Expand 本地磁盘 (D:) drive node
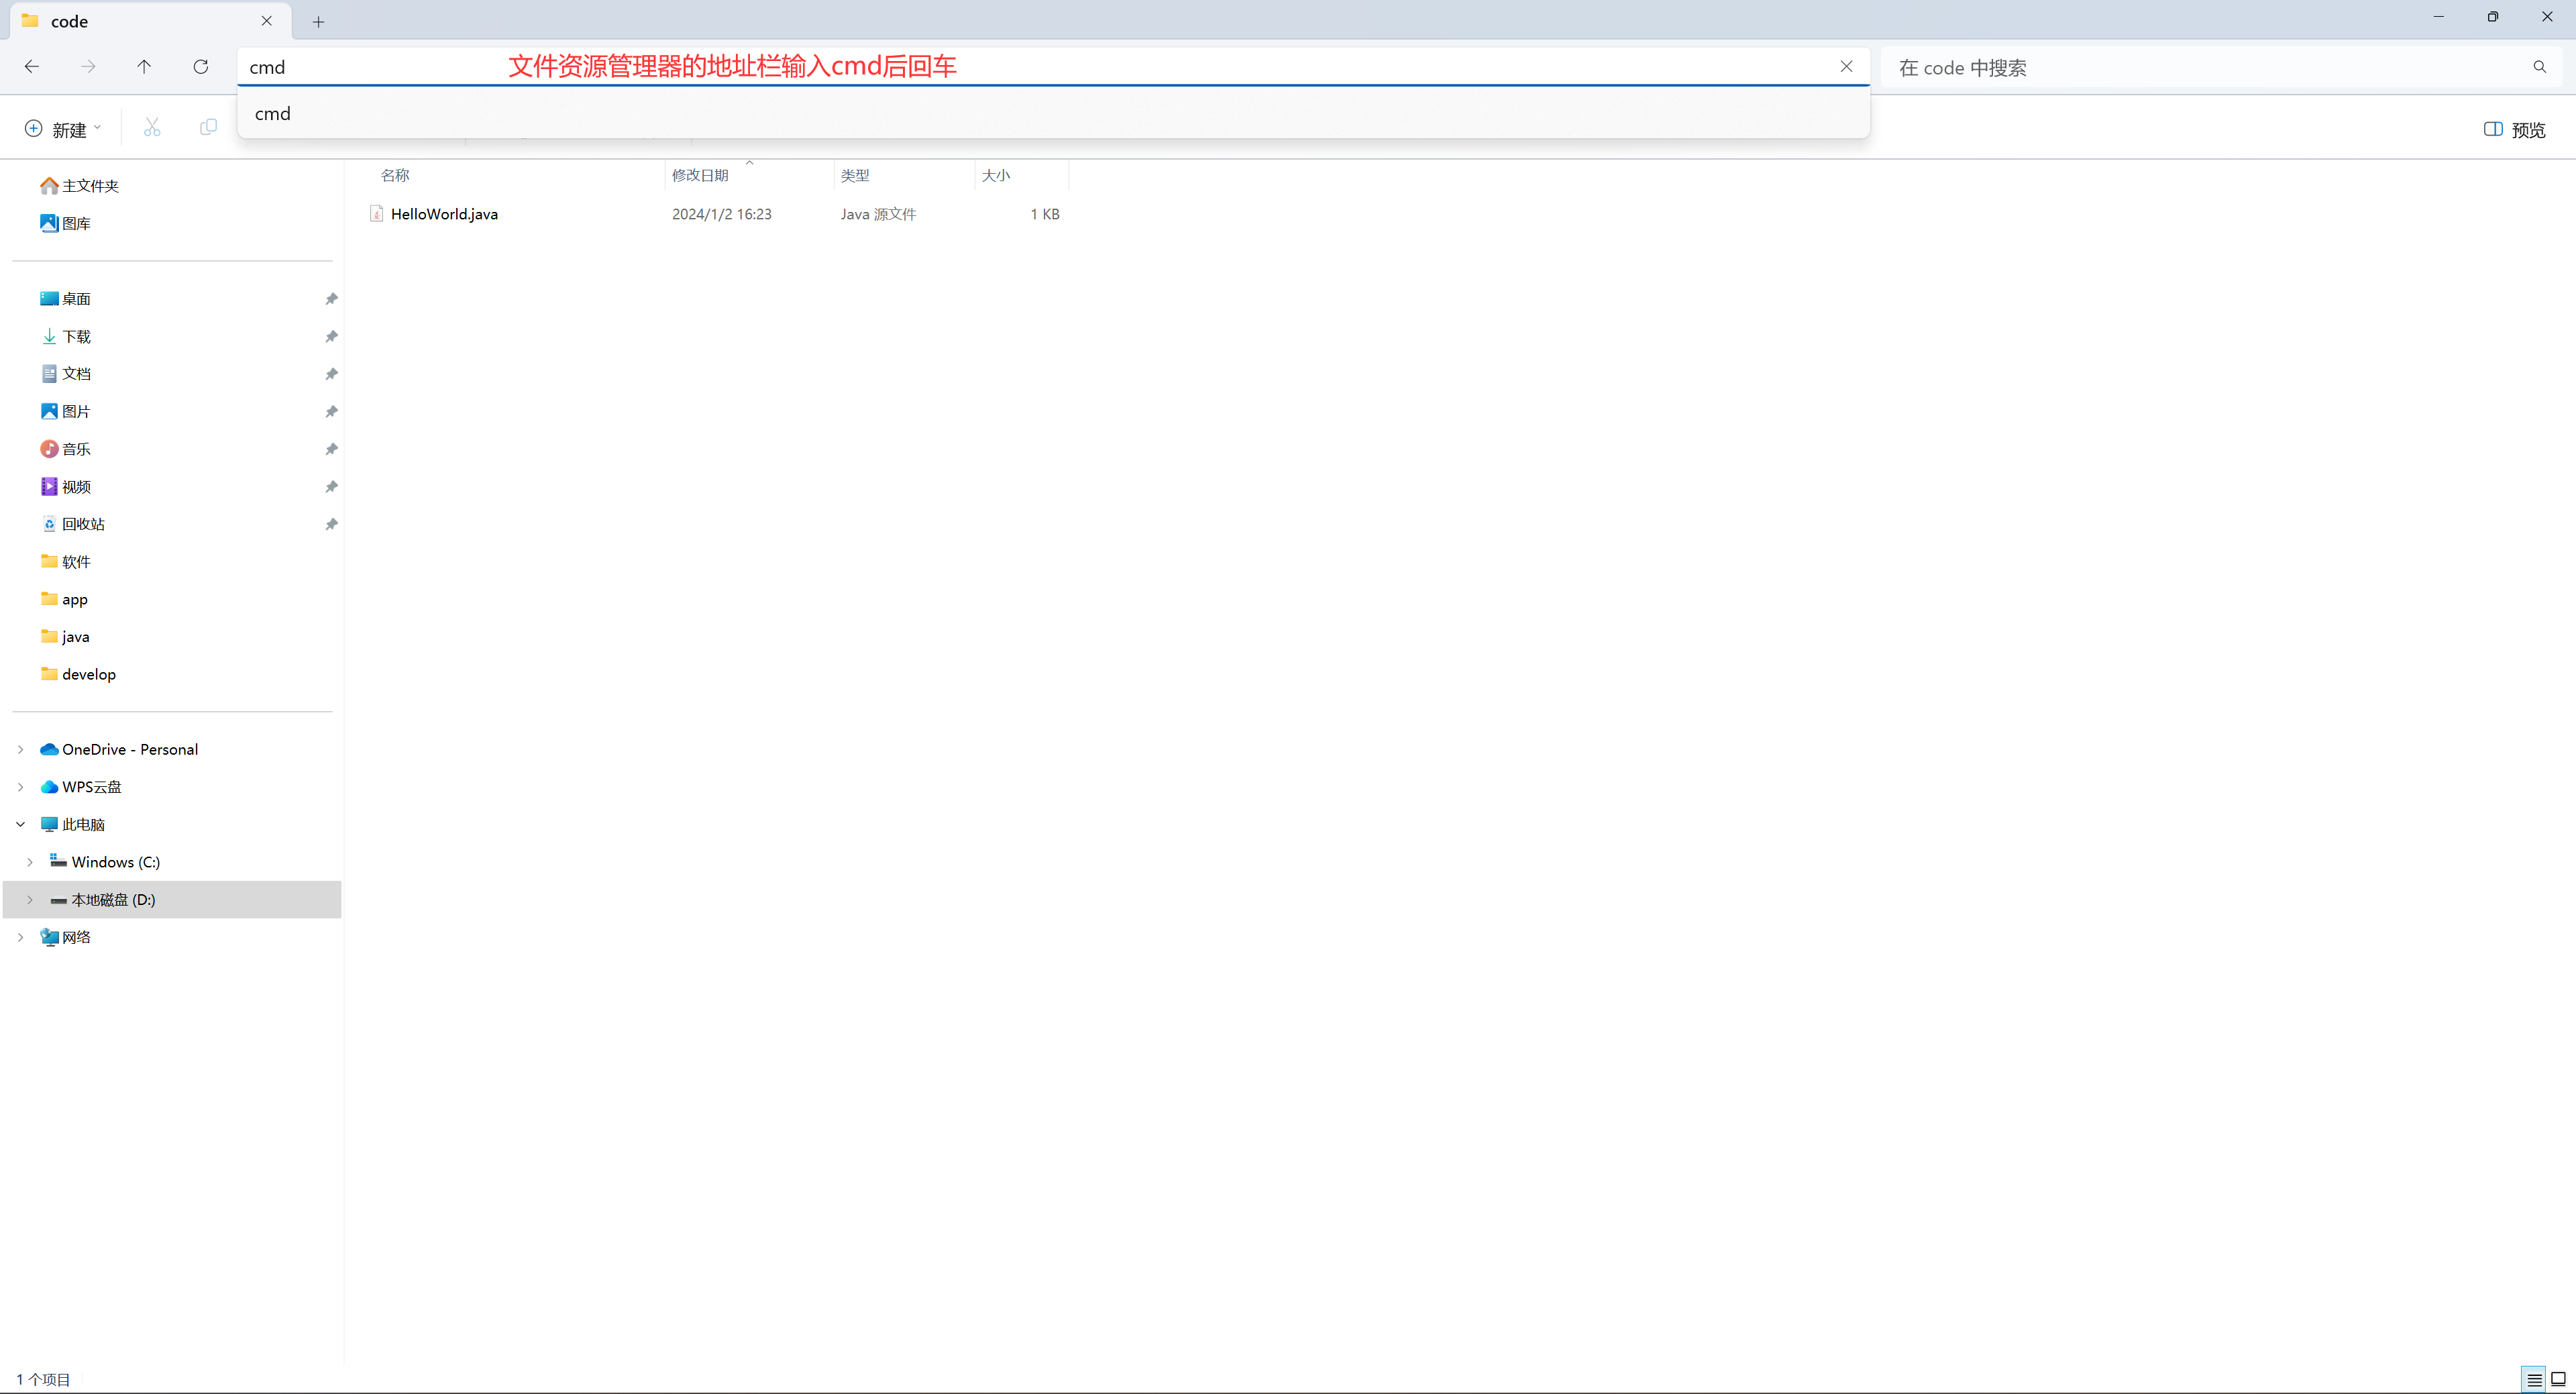This screenshot has width=2576, height=1394. [30, 900]
